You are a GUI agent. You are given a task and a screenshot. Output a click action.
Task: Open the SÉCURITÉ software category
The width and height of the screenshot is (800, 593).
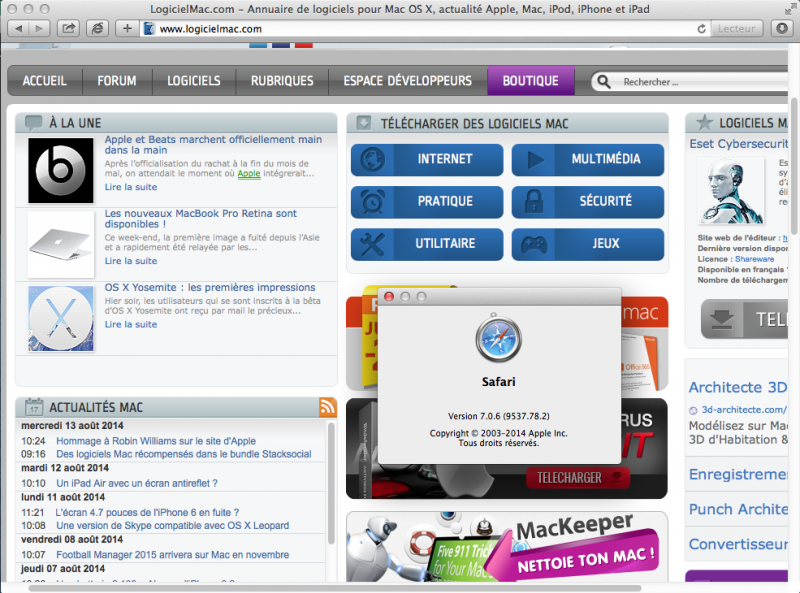[x=588, y=202]
